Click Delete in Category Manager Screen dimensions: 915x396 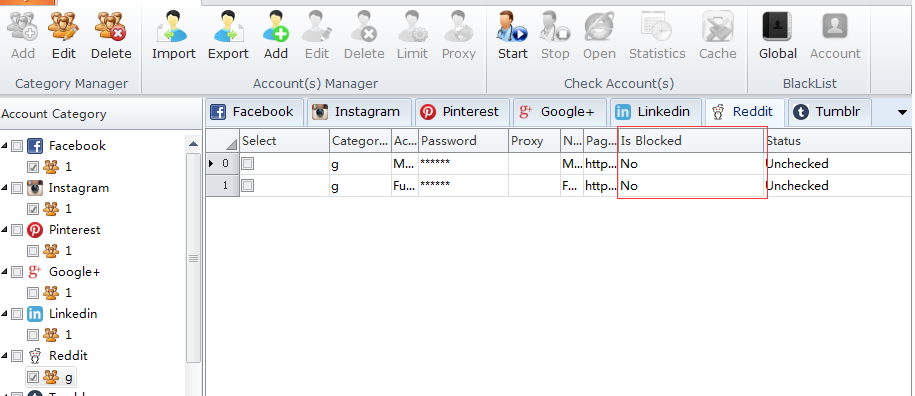point(111,35)
